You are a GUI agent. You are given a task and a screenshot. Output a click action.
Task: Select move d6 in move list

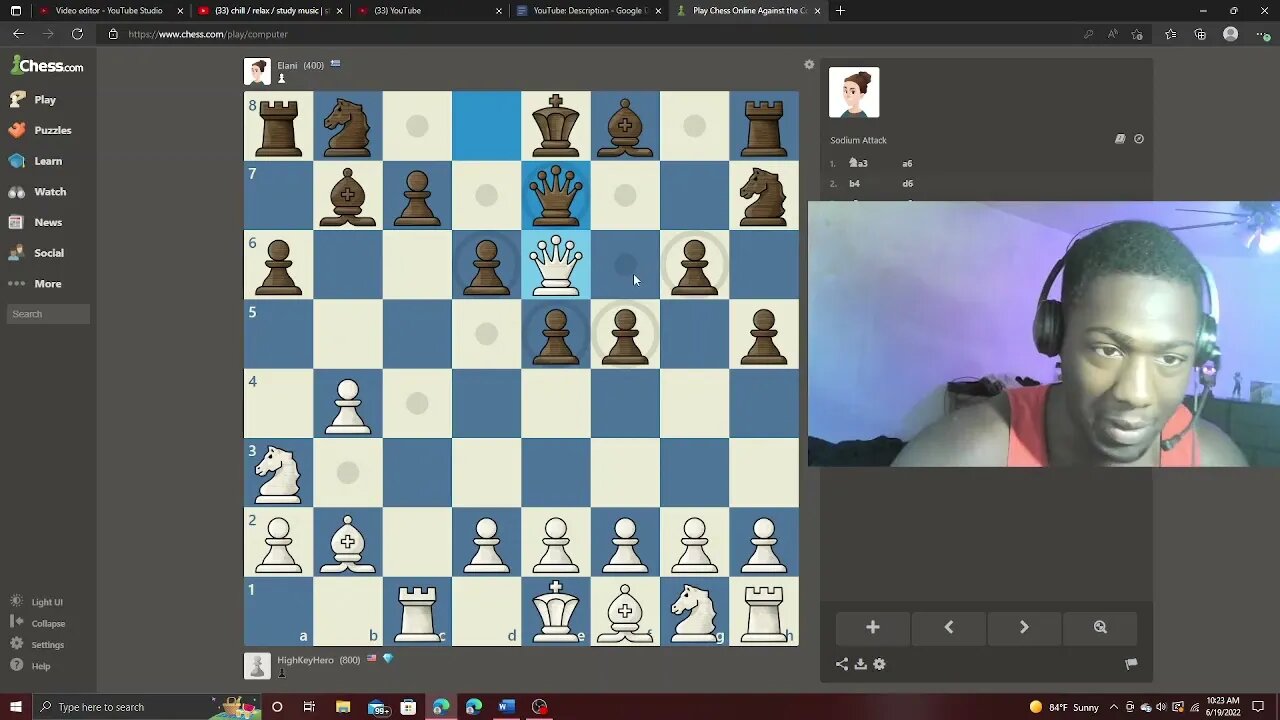point(907,183)
